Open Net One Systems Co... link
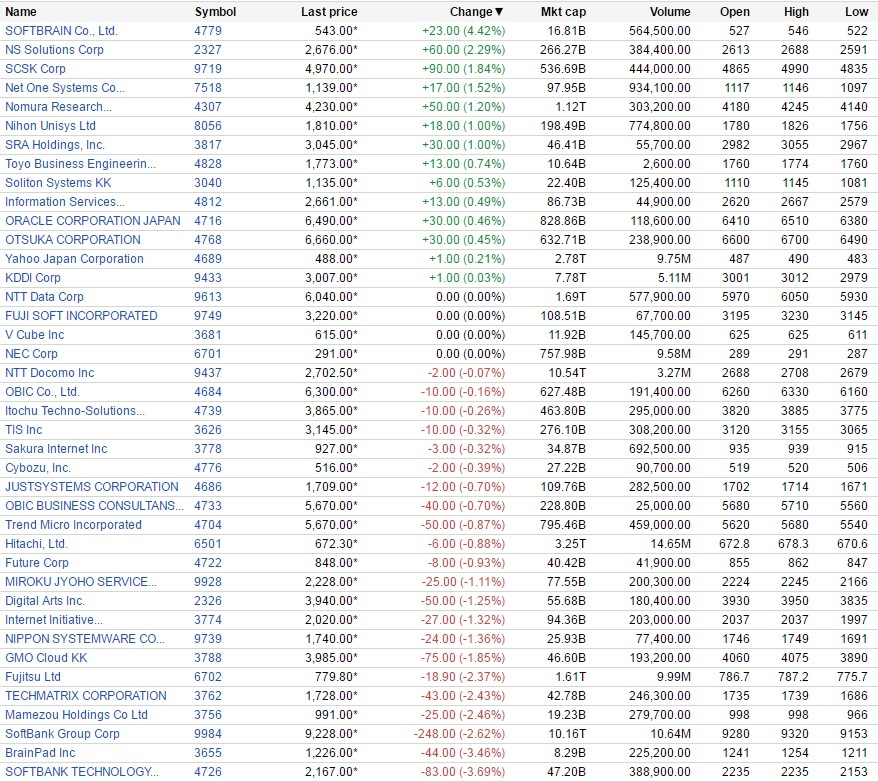This screenshot has height=782, width=878. tap(65, 88)
